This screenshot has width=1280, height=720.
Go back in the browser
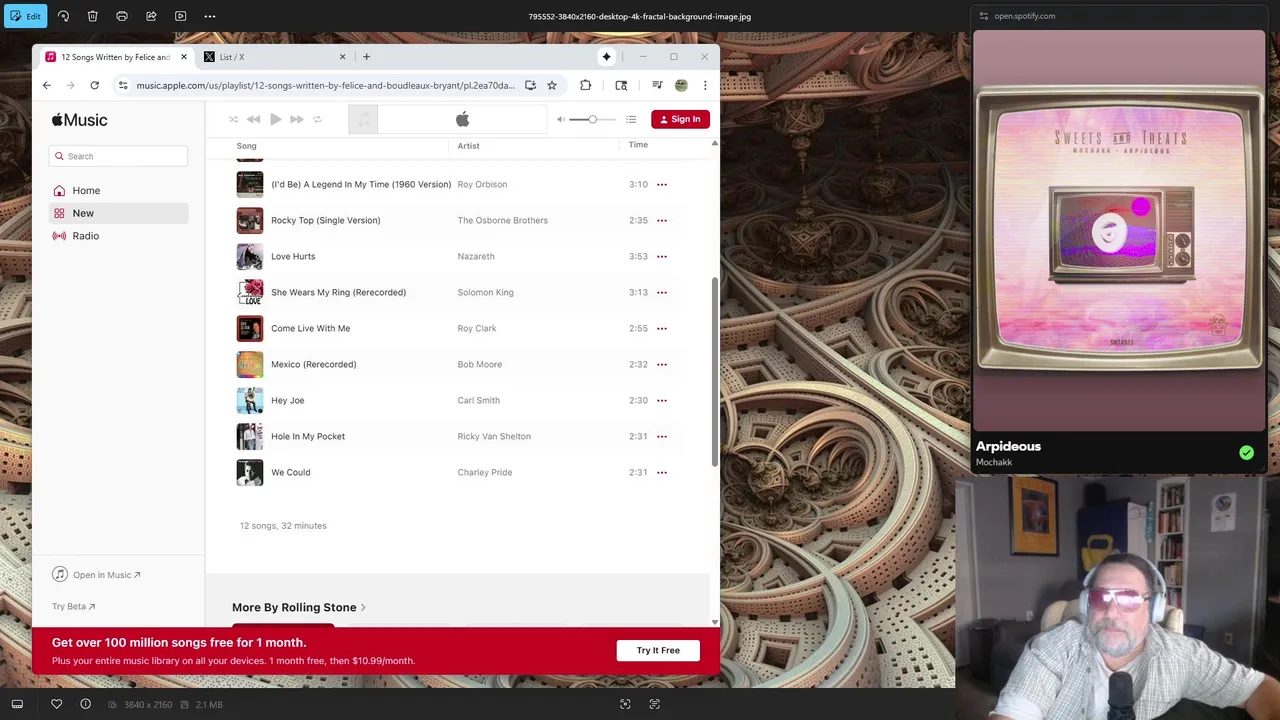pyautogui.click(x=47, y=85)
